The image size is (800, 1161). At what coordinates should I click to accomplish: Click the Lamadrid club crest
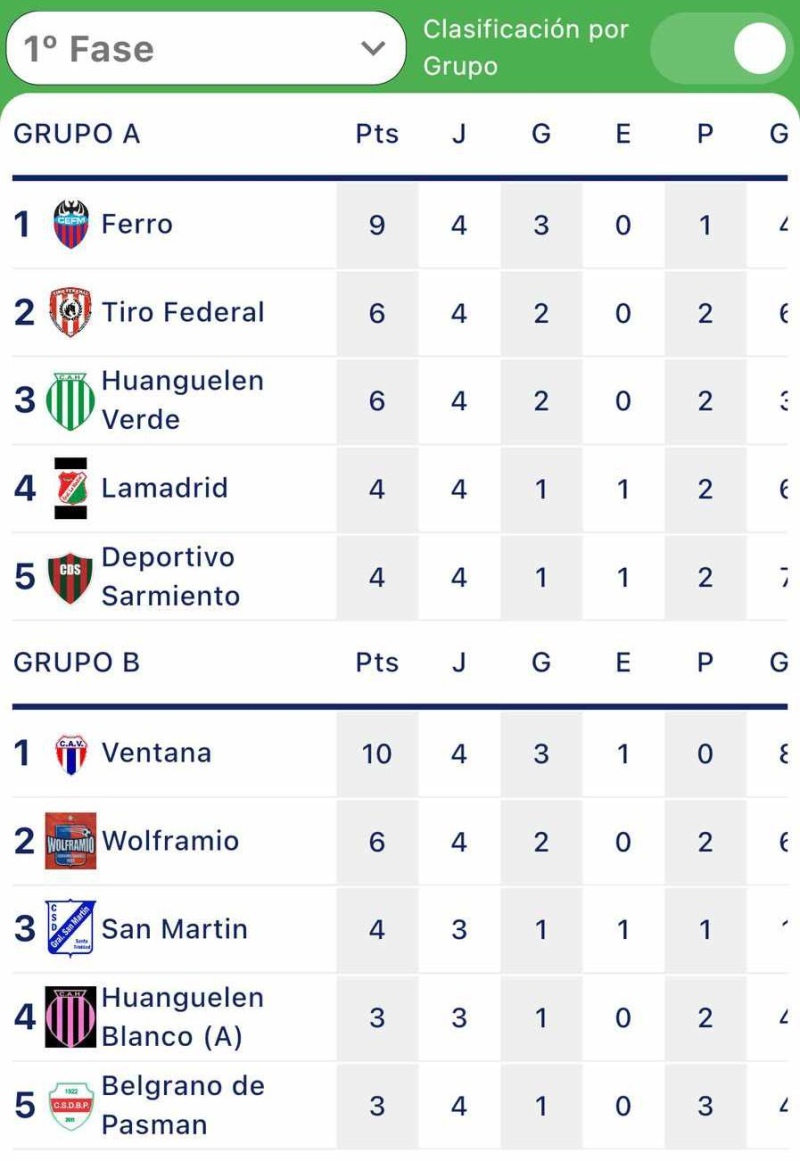point(71,488)
